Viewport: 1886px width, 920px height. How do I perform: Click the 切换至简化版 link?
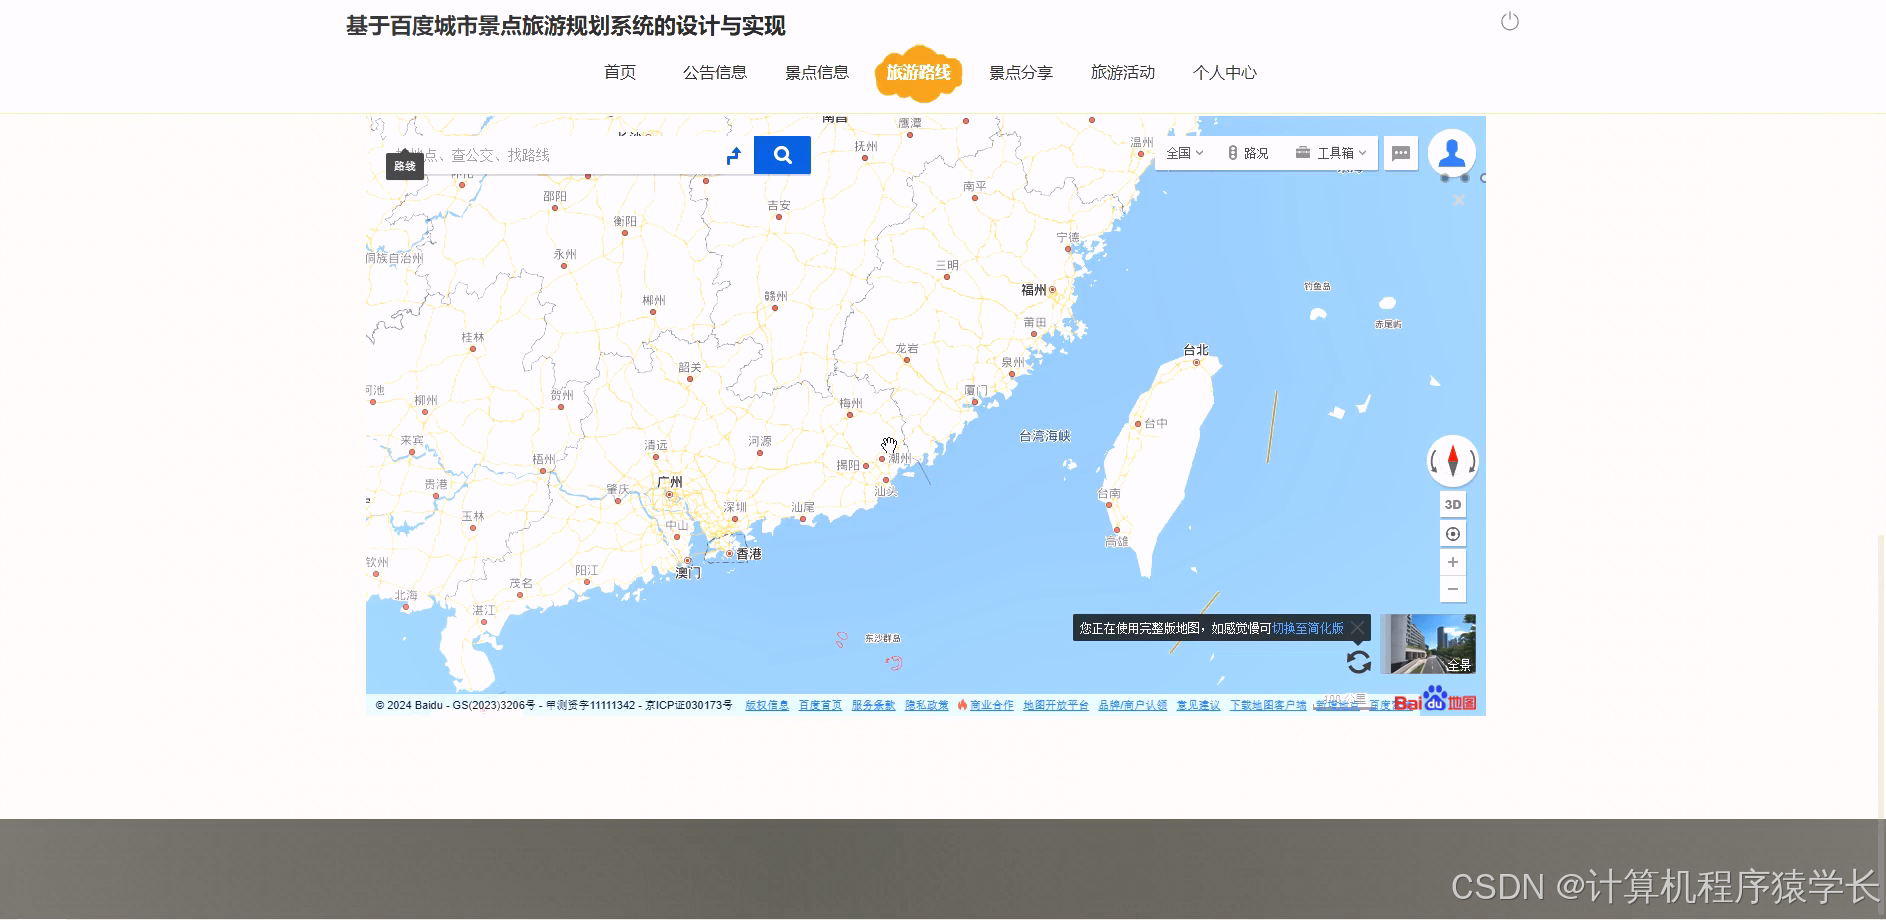[1305, 627]
